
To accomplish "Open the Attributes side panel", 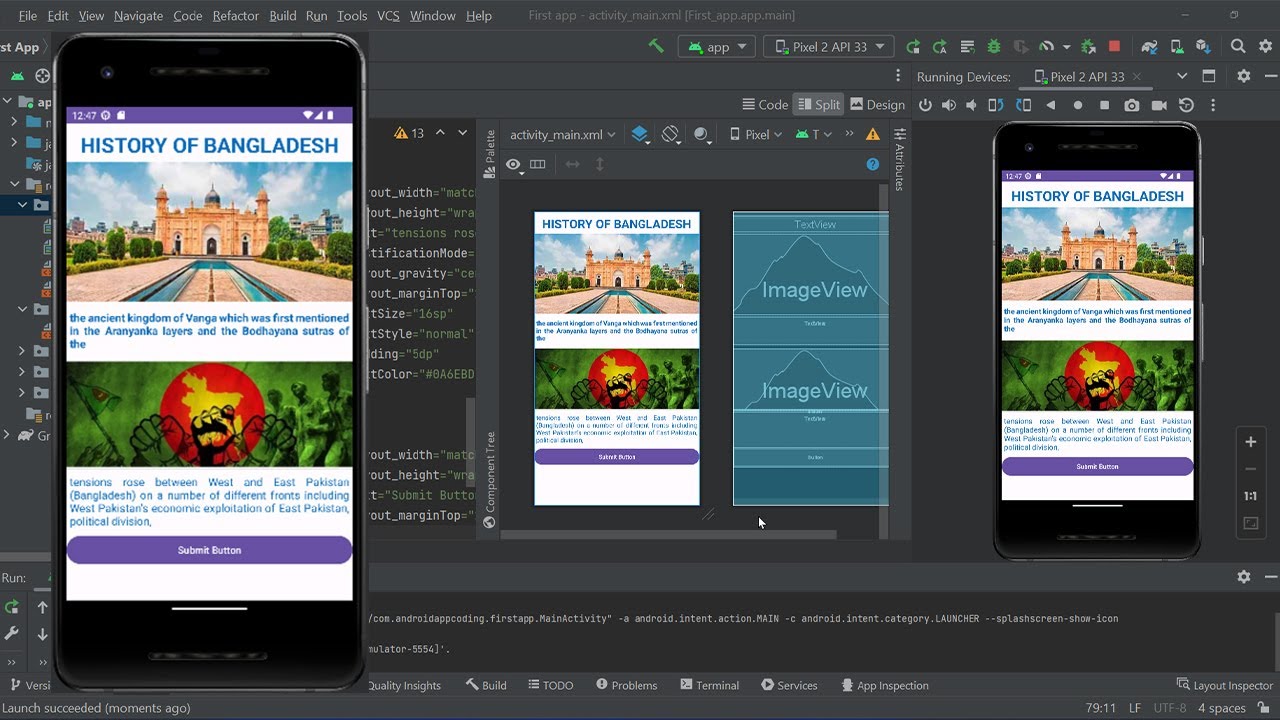I will [899, 159].
